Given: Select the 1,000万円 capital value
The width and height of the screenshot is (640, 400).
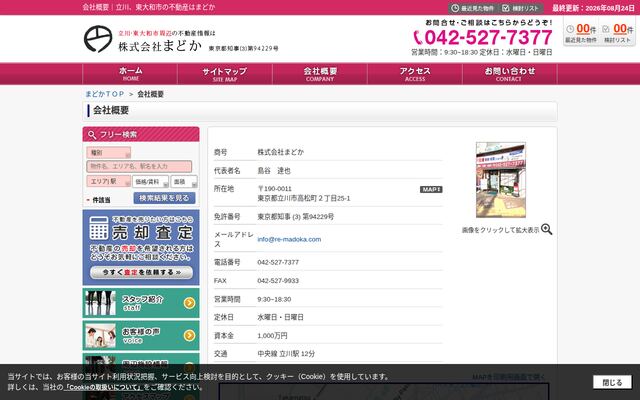Looking at the screenshot, I should pos(272,336).
